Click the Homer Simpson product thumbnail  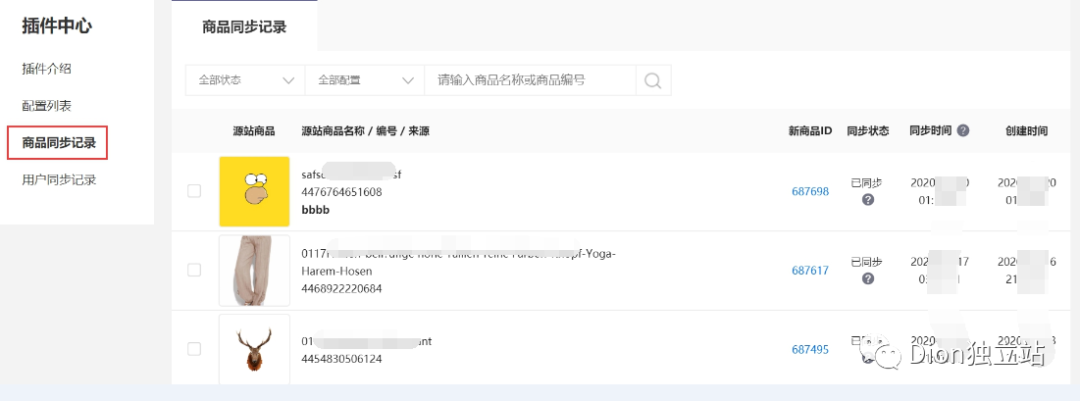coord(254,192)
